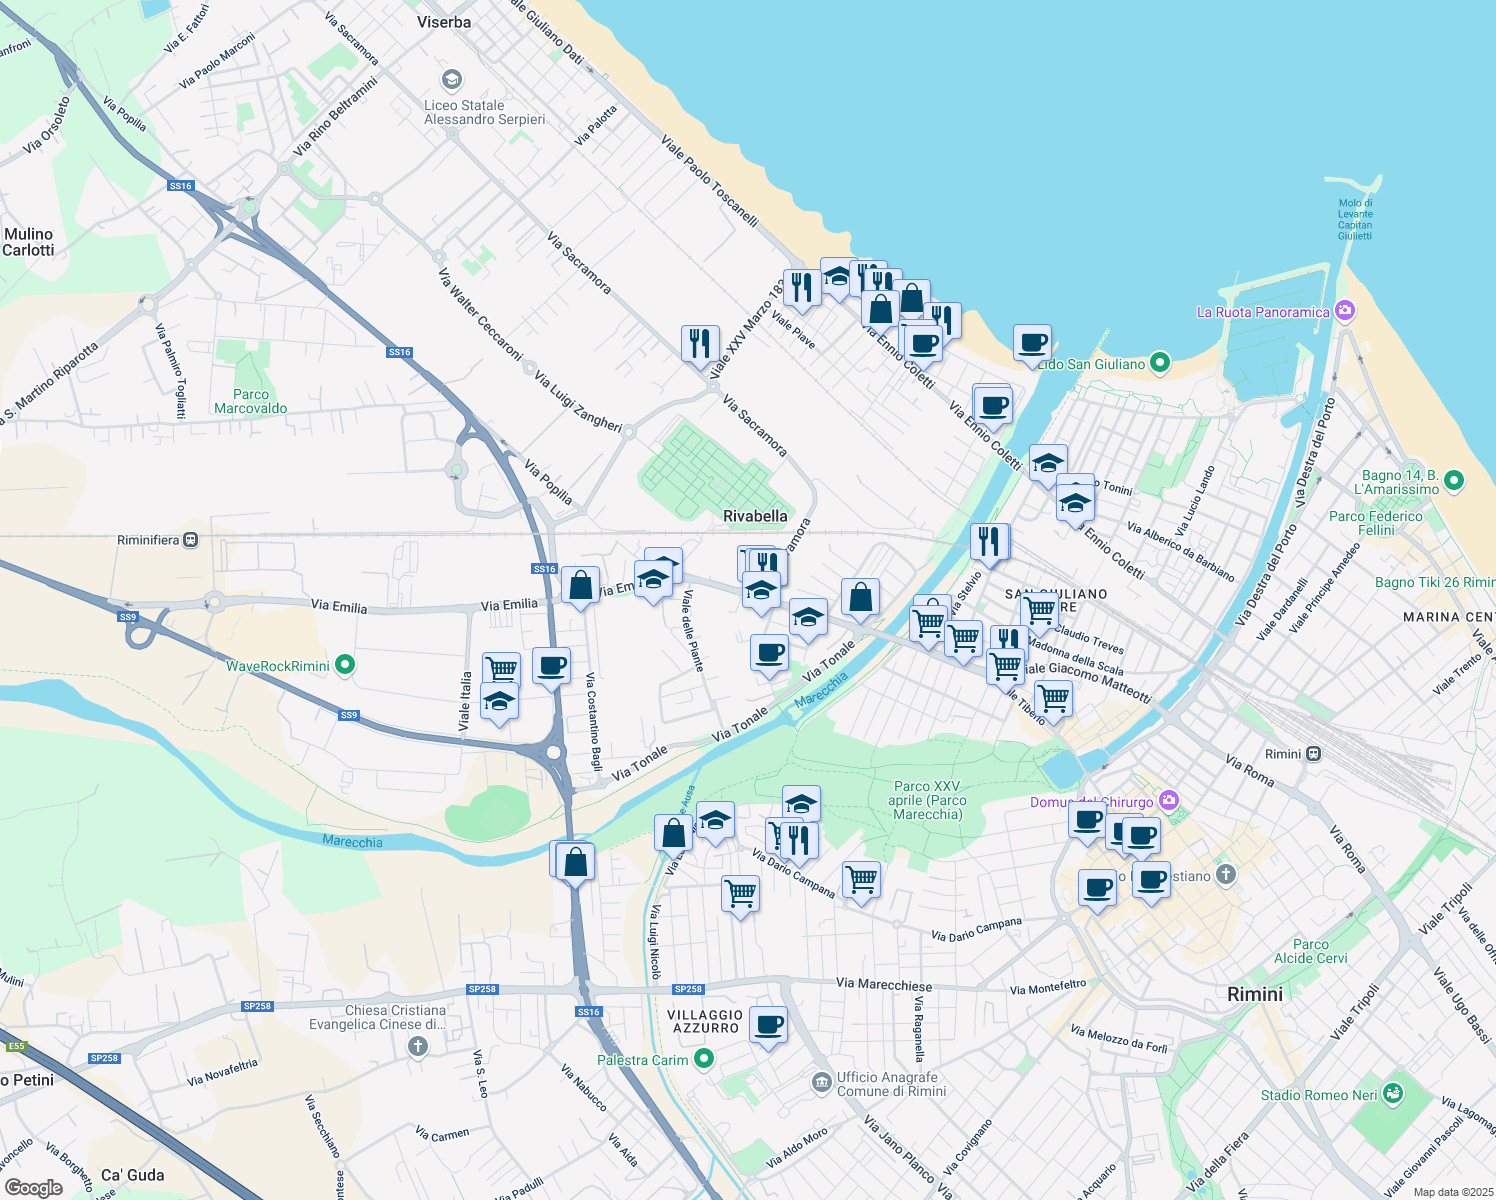The image size is (1496, 1200).
Task: Select the coffee marker in Villaggio Azzurro
Action: pyautogui.click(x=768, y=1022)
